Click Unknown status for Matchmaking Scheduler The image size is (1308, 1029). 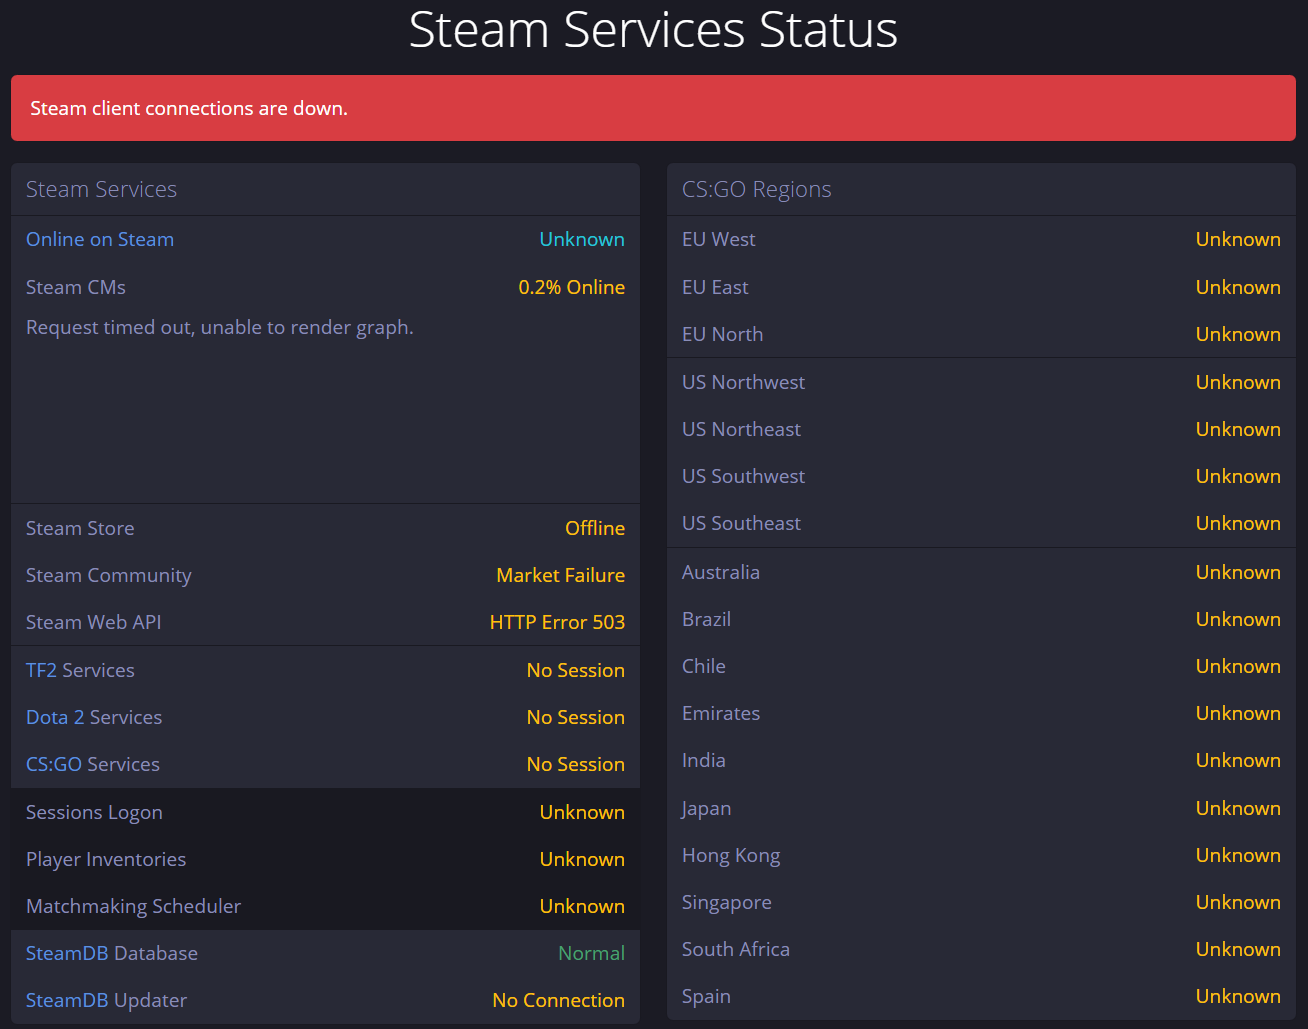click(582, 906)
